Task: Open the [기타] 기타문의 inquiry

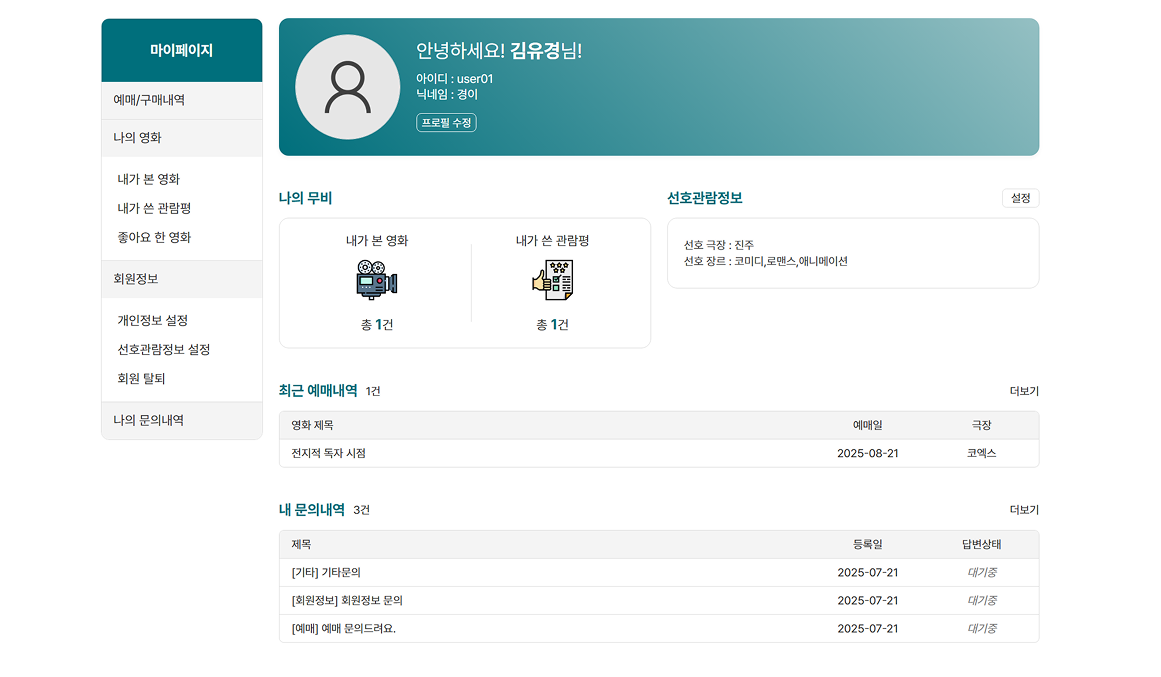Action: (326, 573)
